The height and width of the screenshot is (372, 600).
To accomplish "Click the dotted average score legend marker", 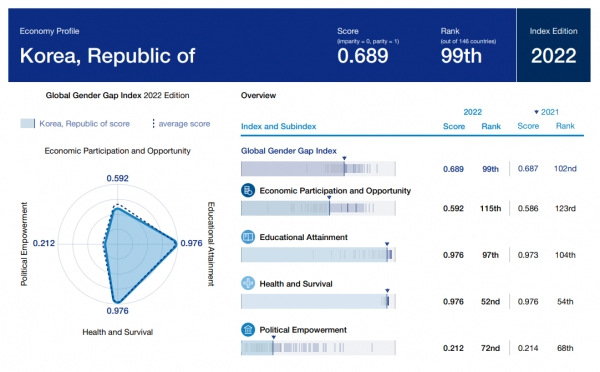I will [x=153, y=123].
